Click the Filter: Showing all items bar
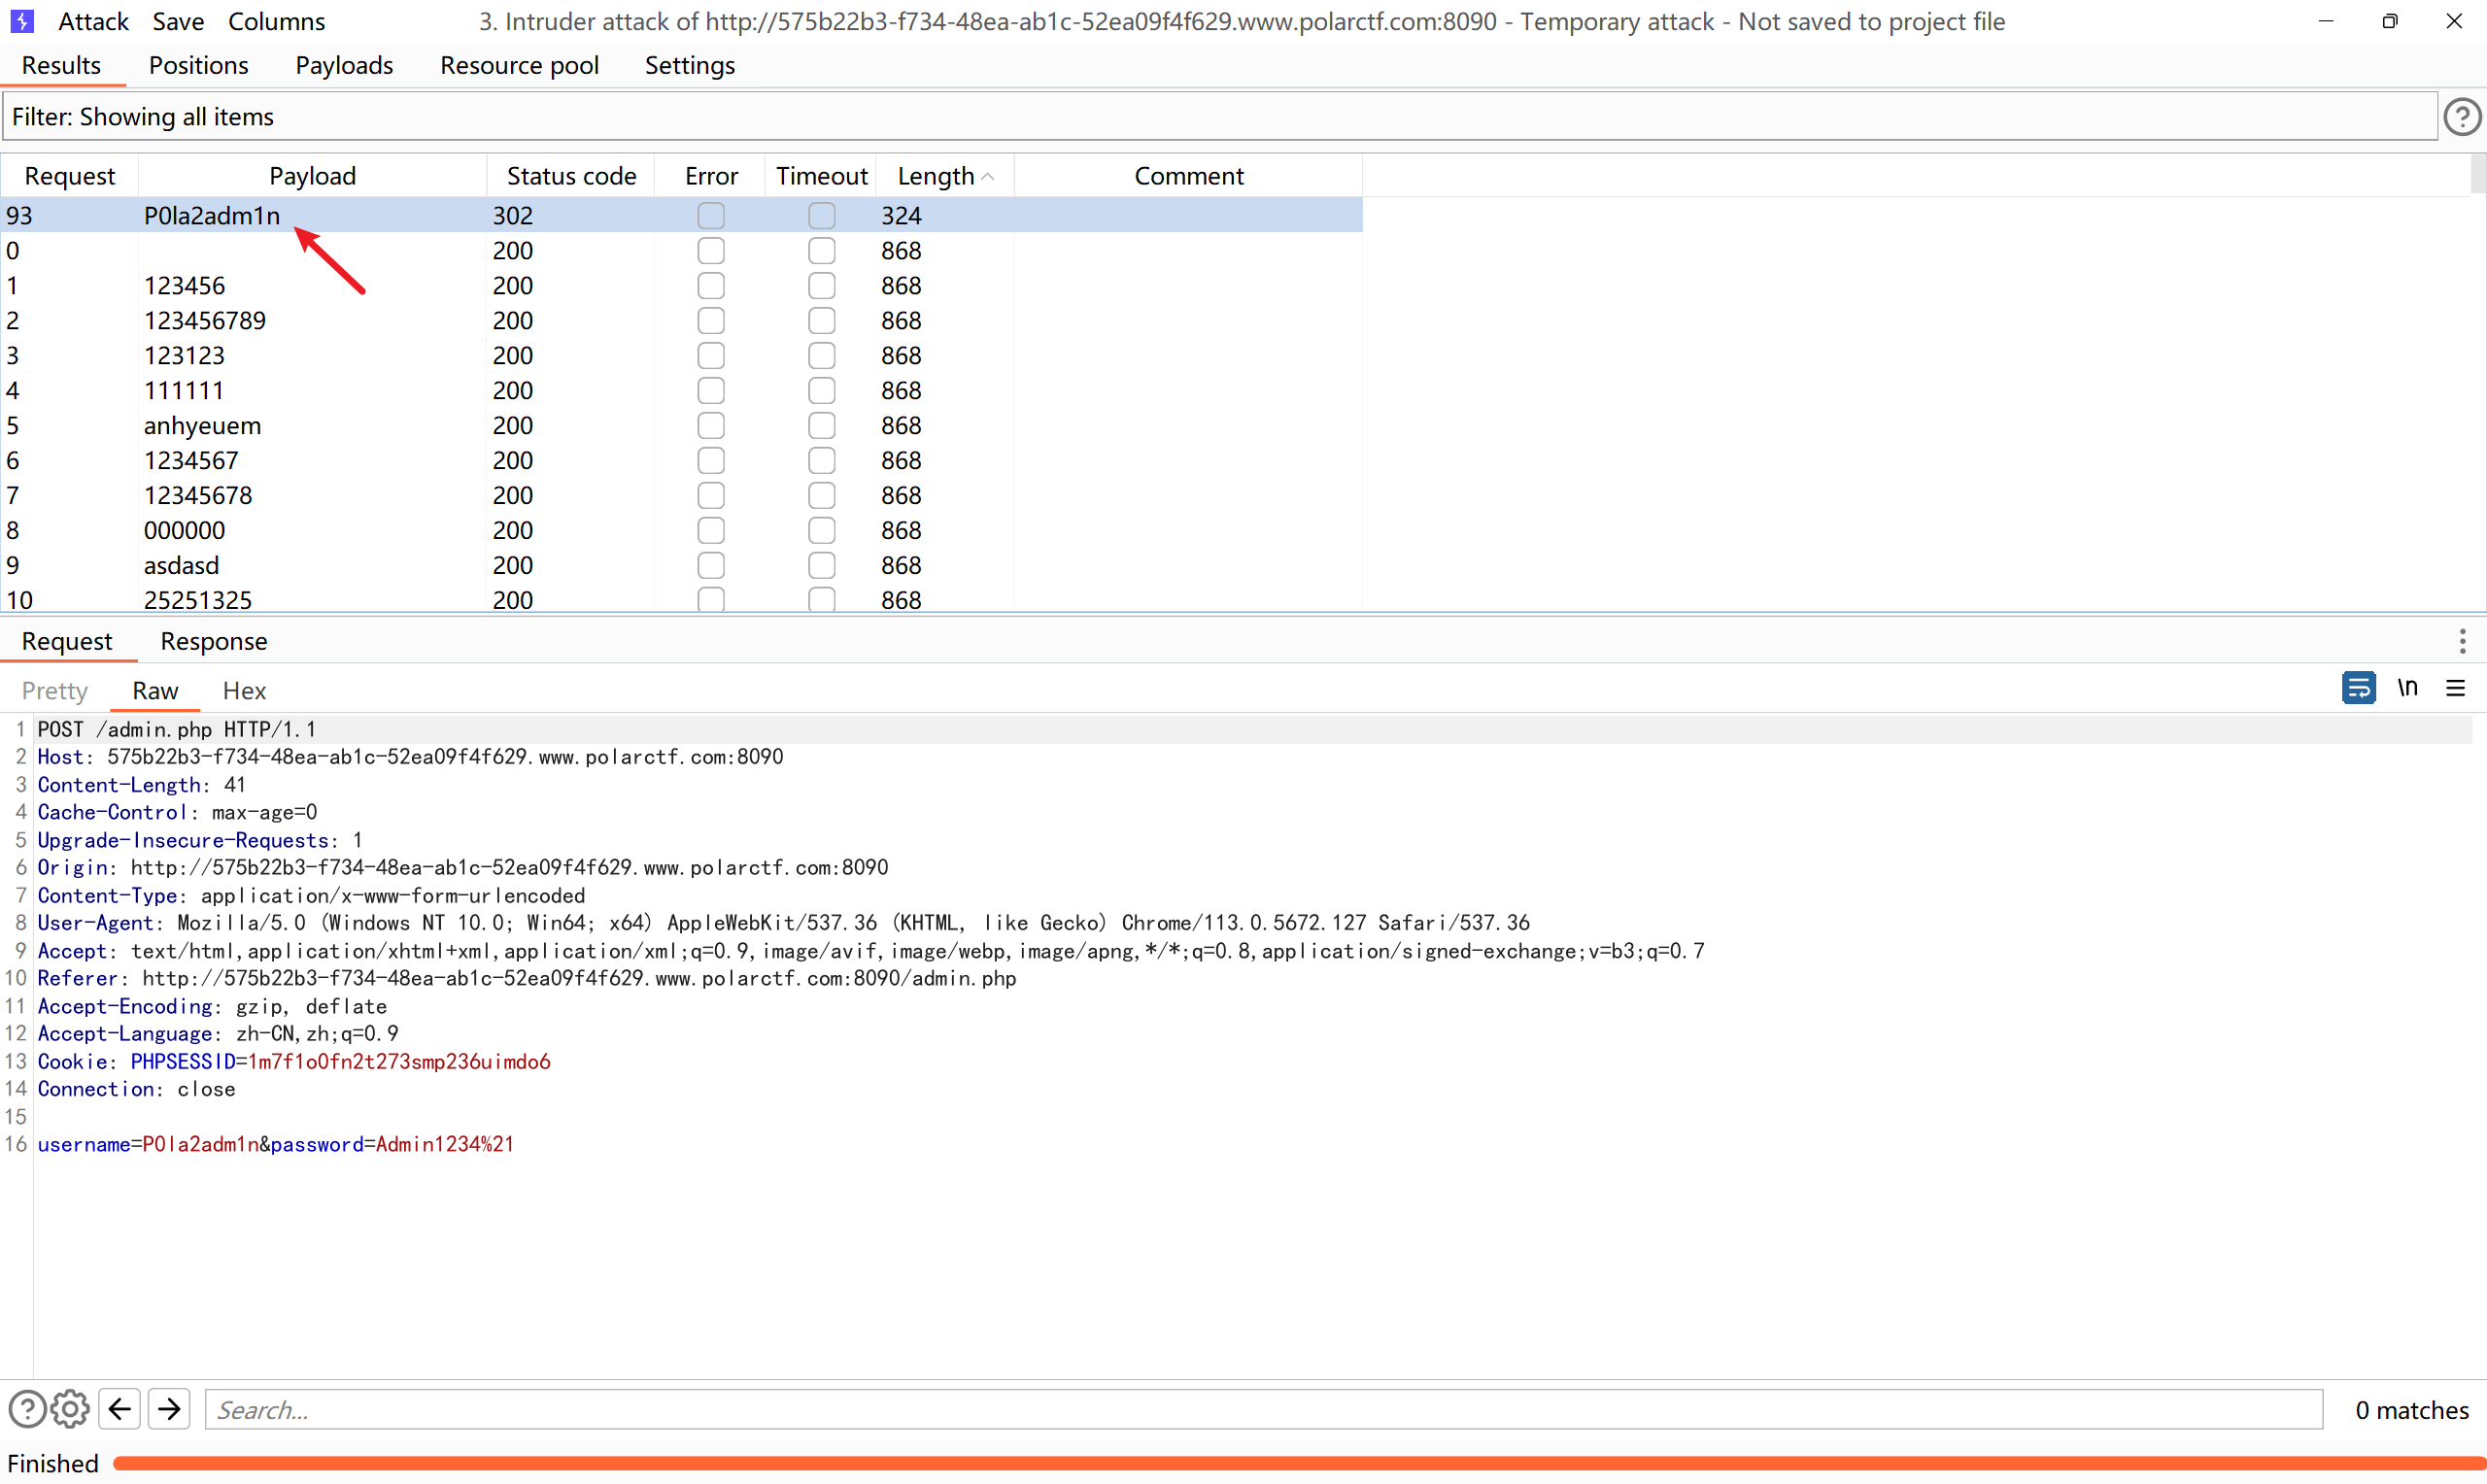The image size is (2487, 1484). point(1218,117)
